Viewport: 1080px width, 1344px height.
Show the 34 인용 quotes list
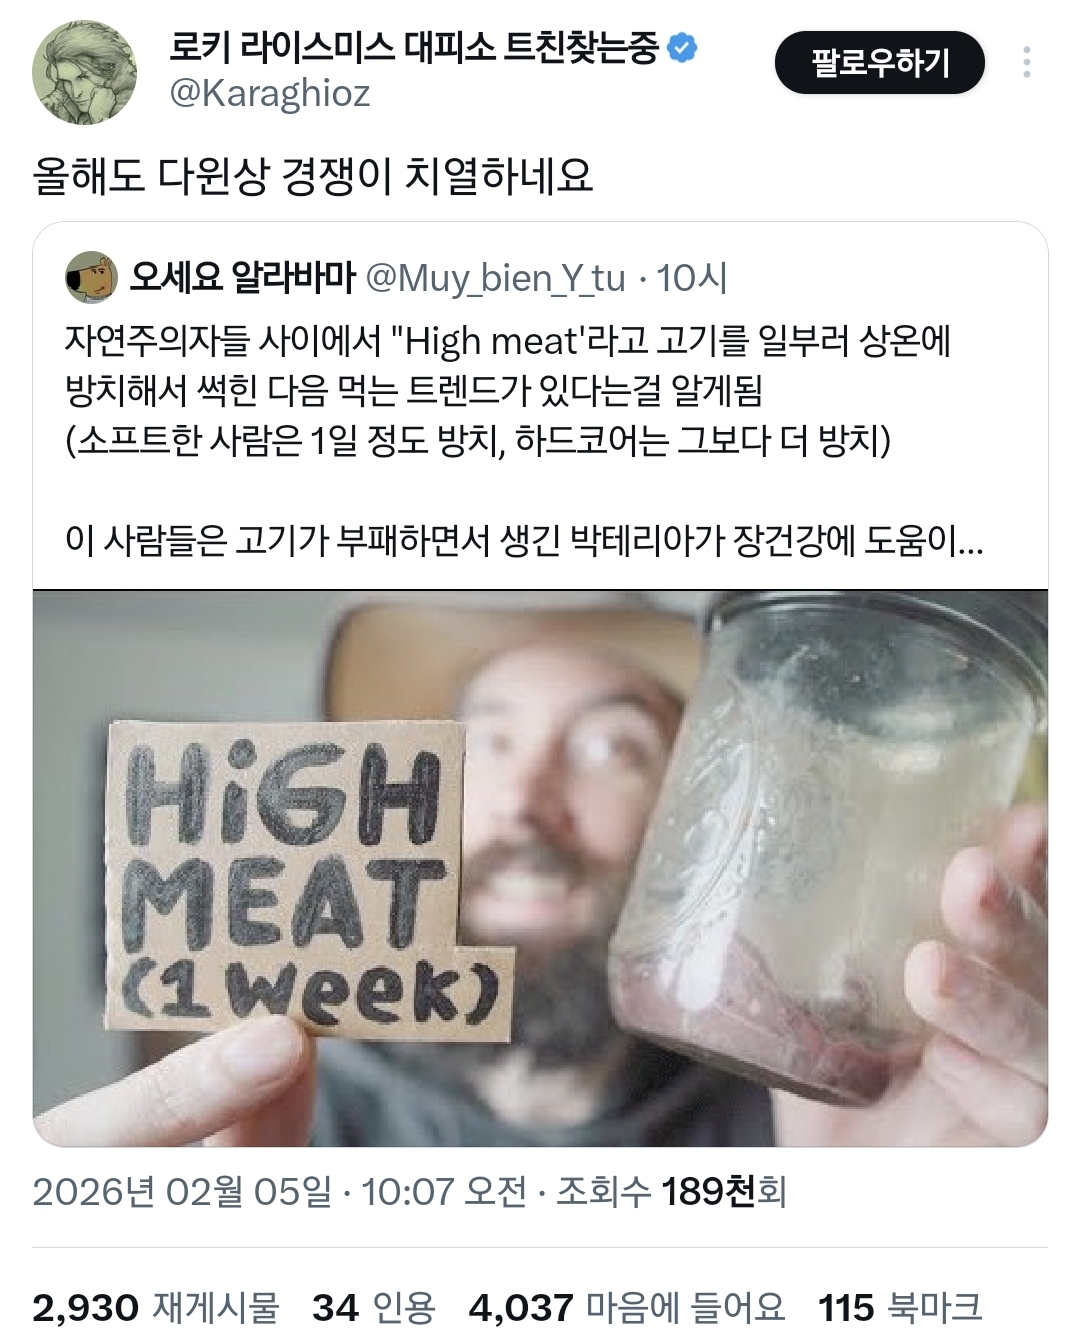pos(374,1308)
